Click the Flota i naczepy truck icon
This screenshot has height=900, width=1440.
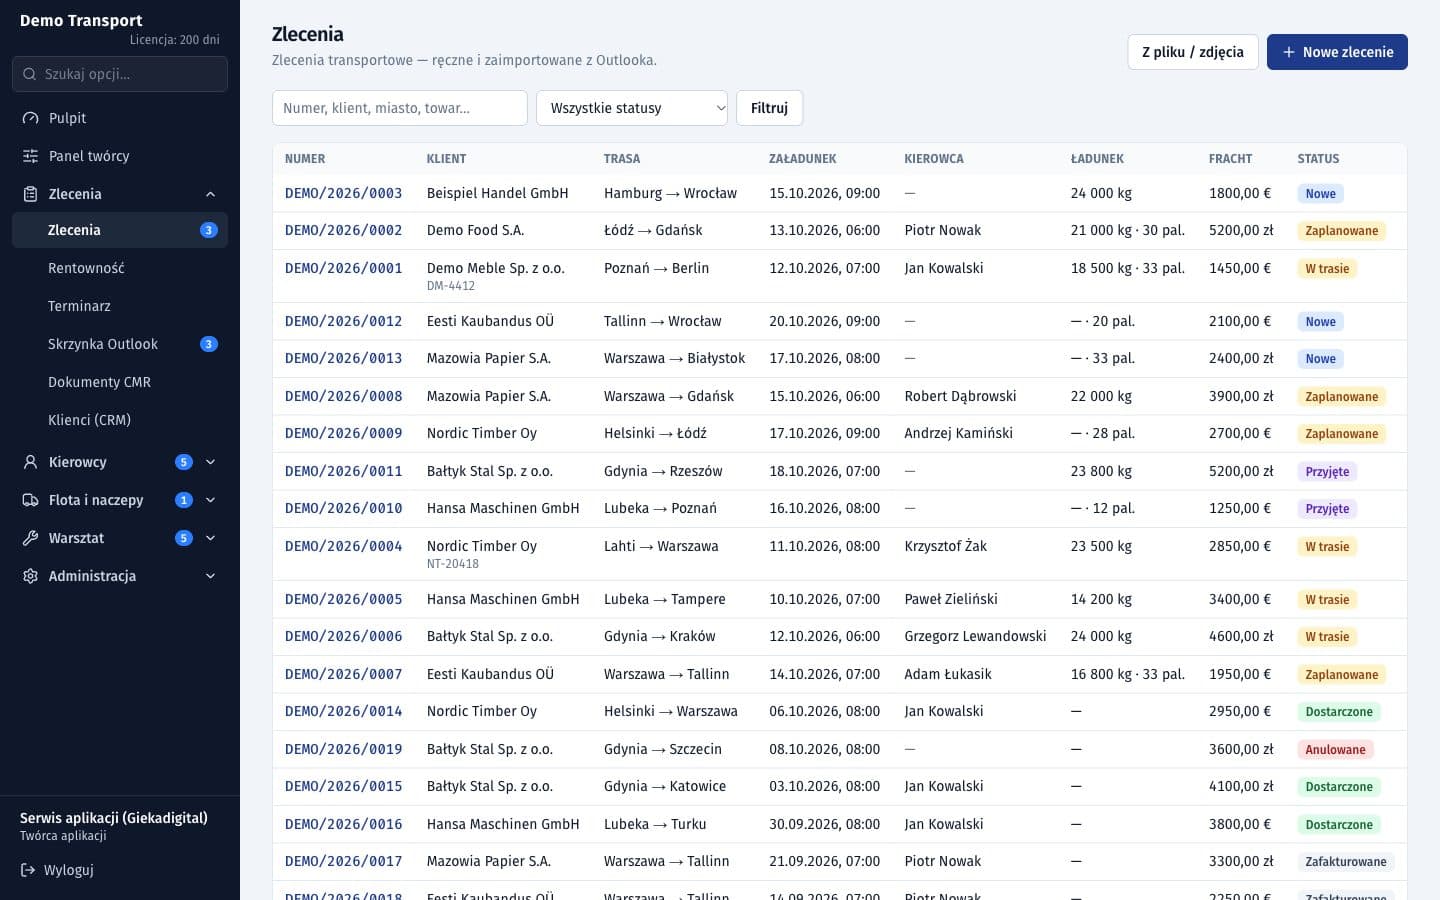coord(30,500)
